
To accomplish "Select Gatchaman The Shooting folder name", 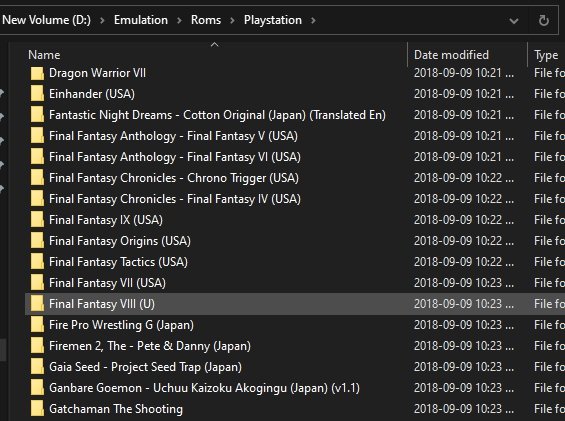I will (116, 409).
